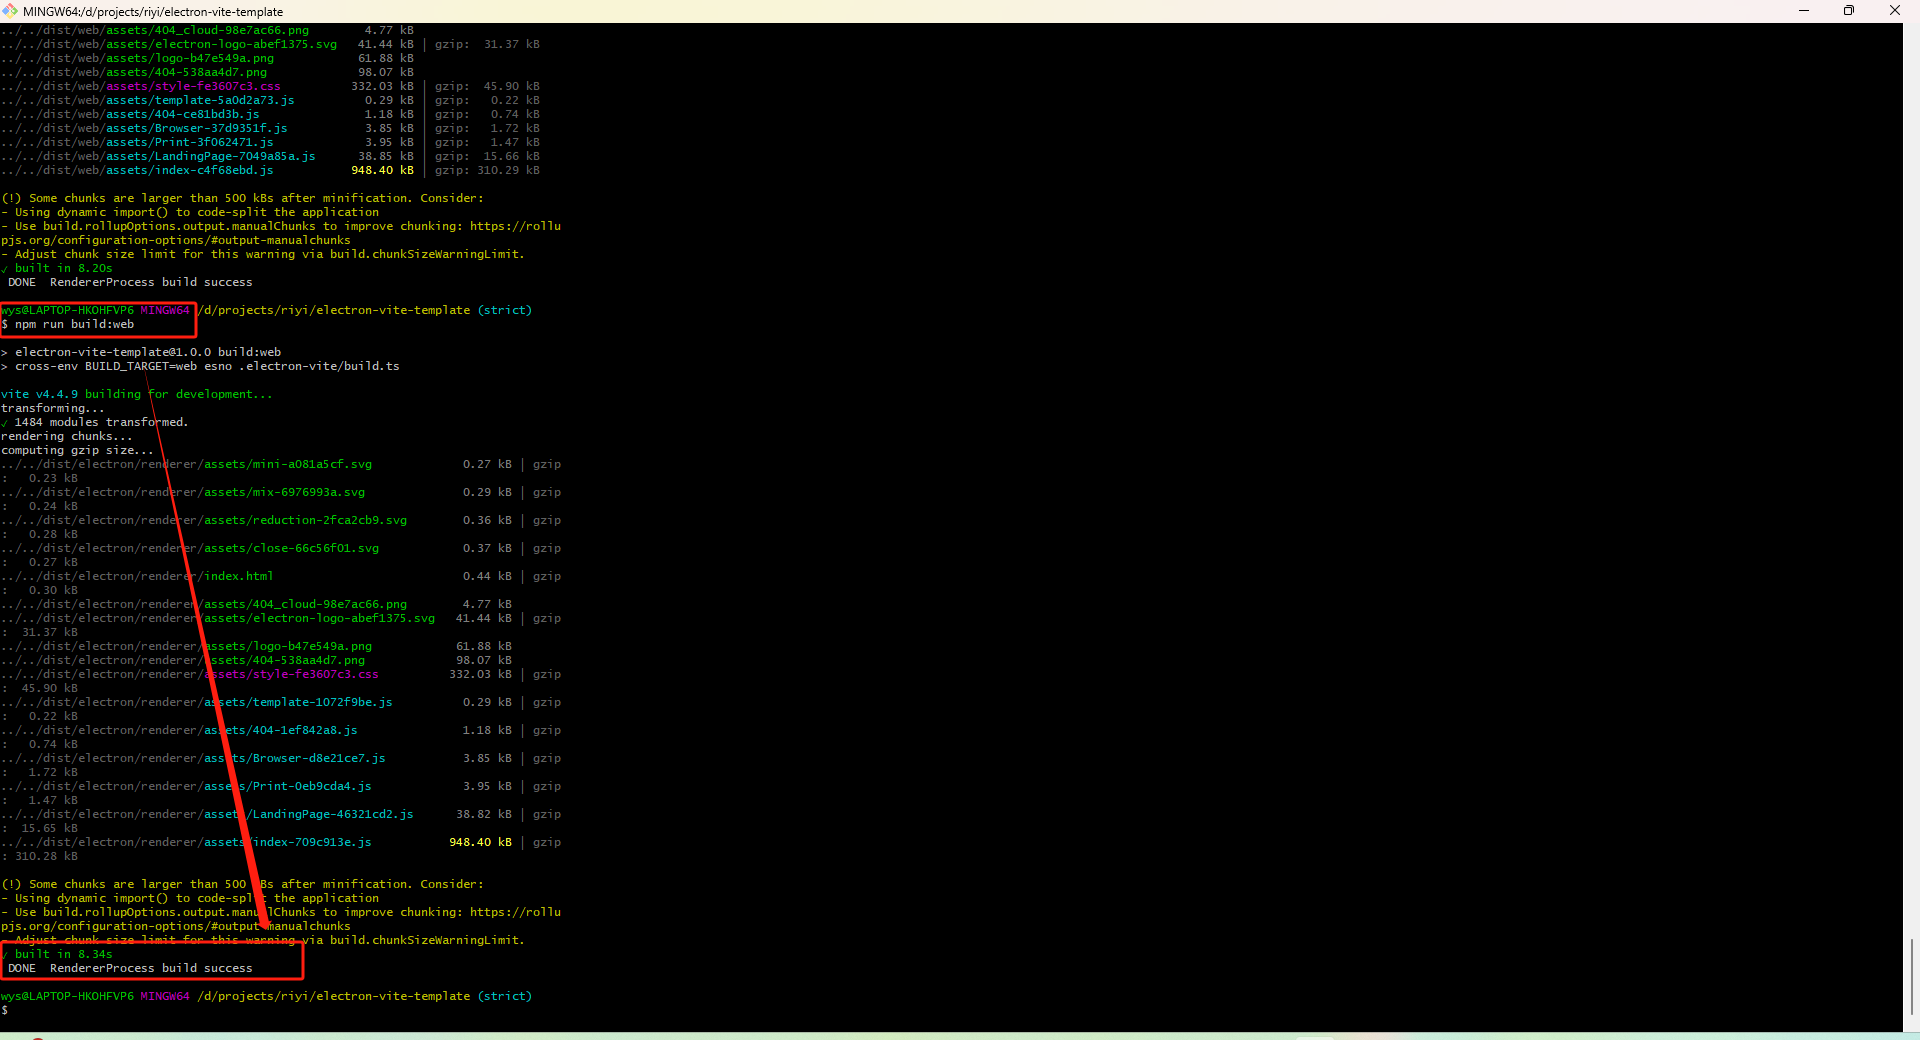Click the highlighted npm run build:web command
1920x1040 pixels.
point(70,324)
